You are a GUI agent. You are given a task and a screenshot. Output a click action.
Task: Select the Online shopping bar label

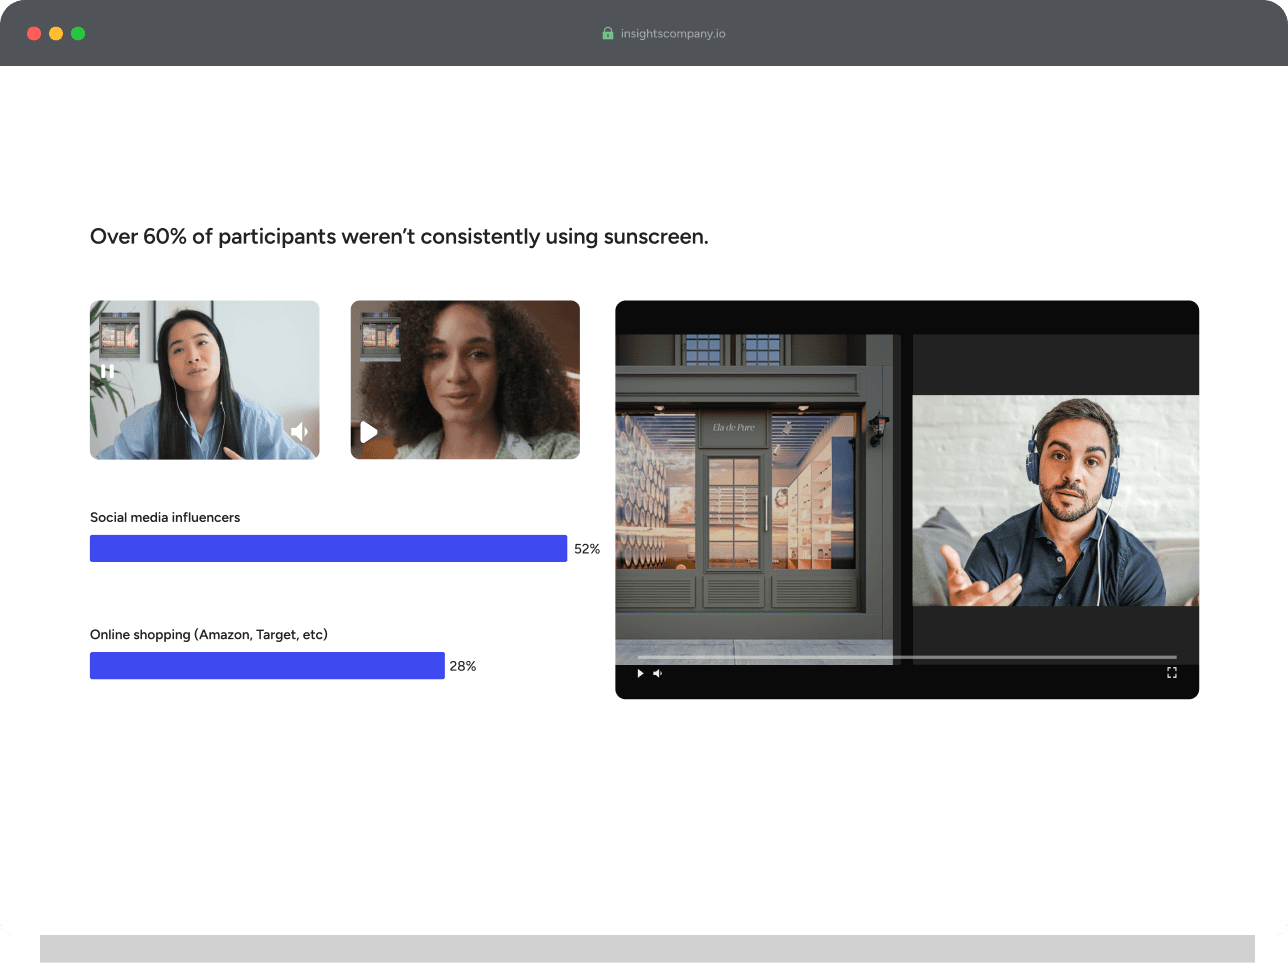pos(208,634)
